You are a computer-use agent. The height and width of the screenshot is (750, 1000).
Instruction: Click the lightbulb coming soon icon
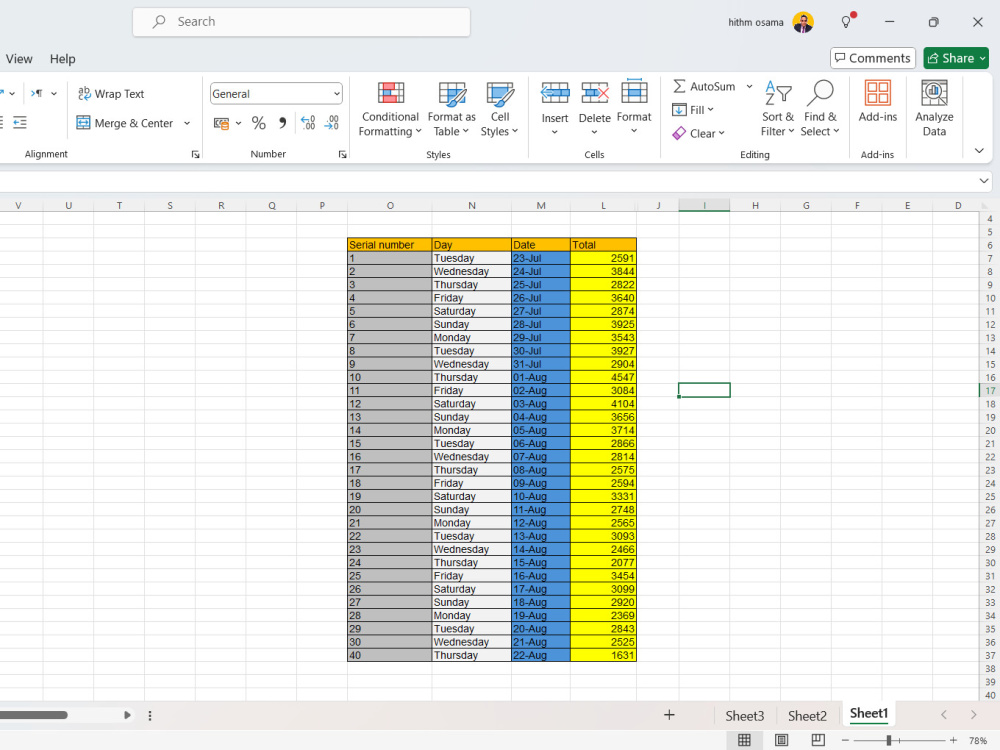847,22
